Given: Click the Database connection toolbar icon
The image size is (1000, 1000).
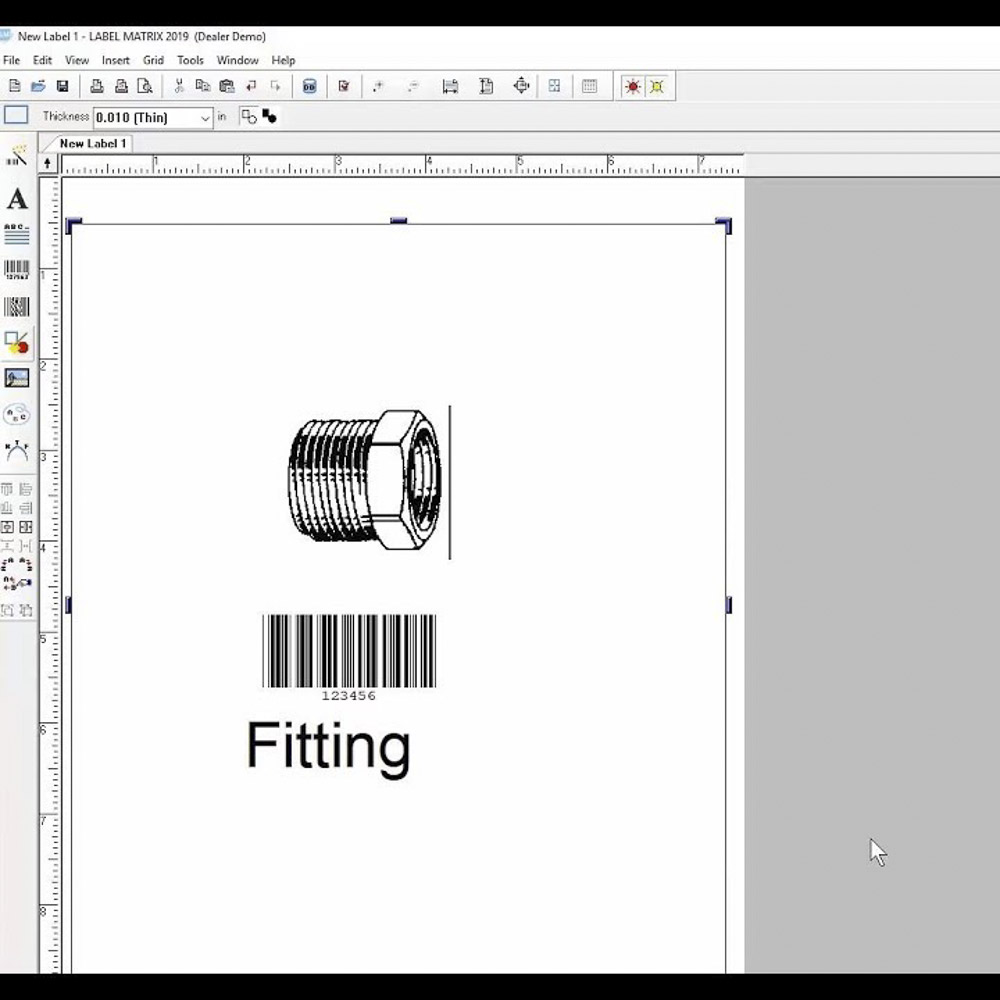Looking at the screenshot, I should (x=309, y=86).
